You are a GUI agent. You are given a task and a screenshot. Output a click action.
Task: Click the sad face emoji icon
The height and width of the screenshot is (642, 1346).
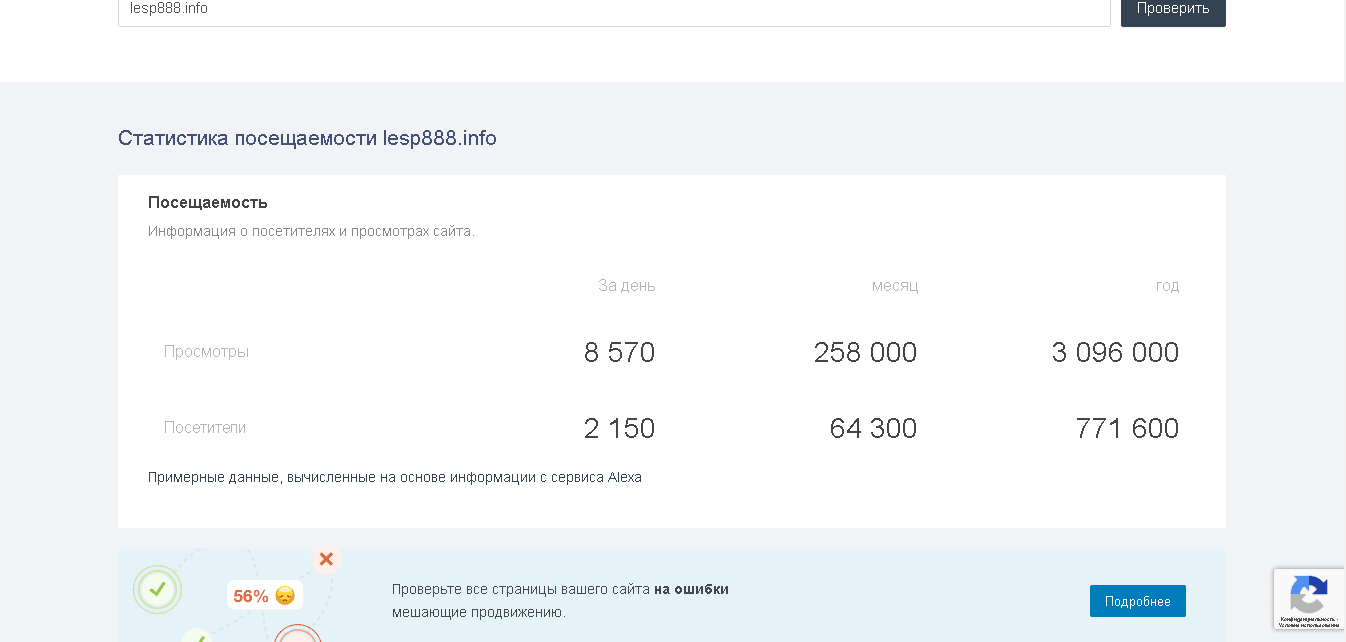[285, 596]
